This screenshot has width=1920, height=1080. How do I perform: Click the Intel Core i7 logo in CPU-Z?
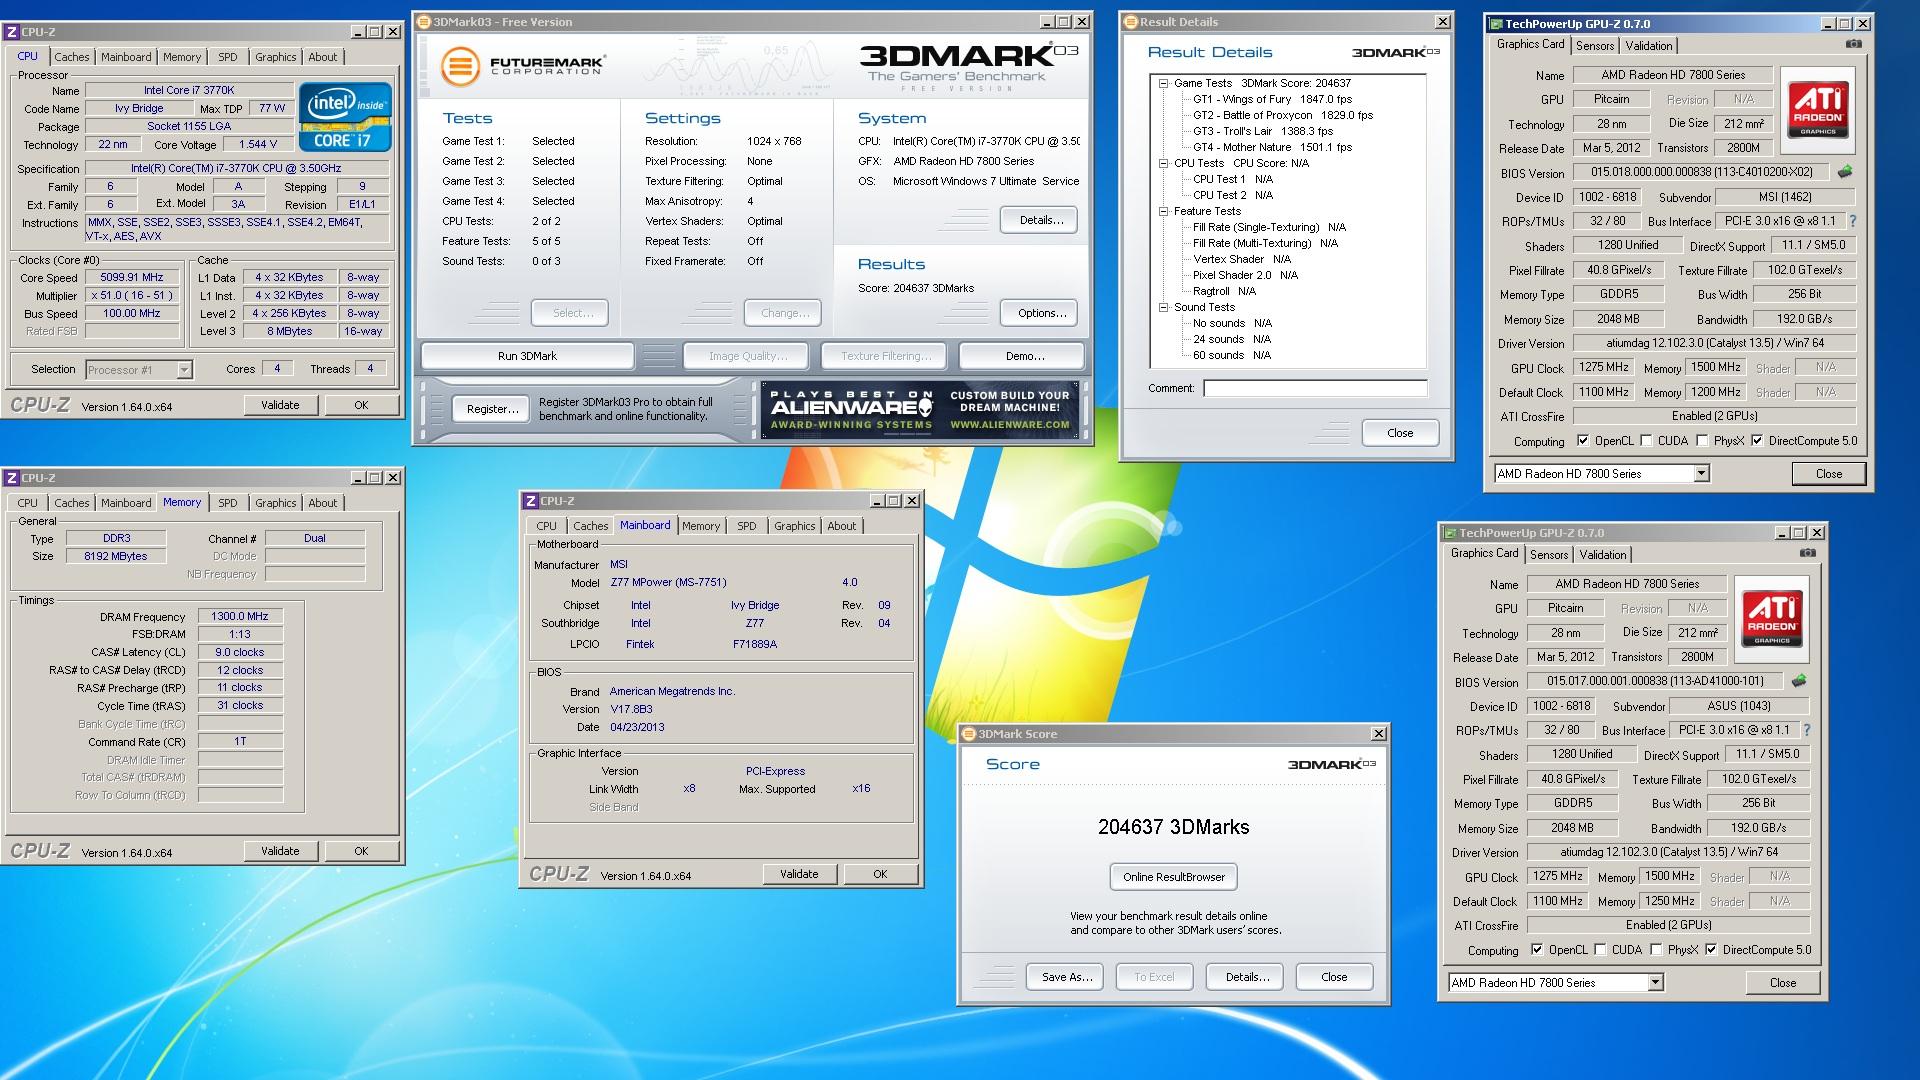[x=345, y=117]
